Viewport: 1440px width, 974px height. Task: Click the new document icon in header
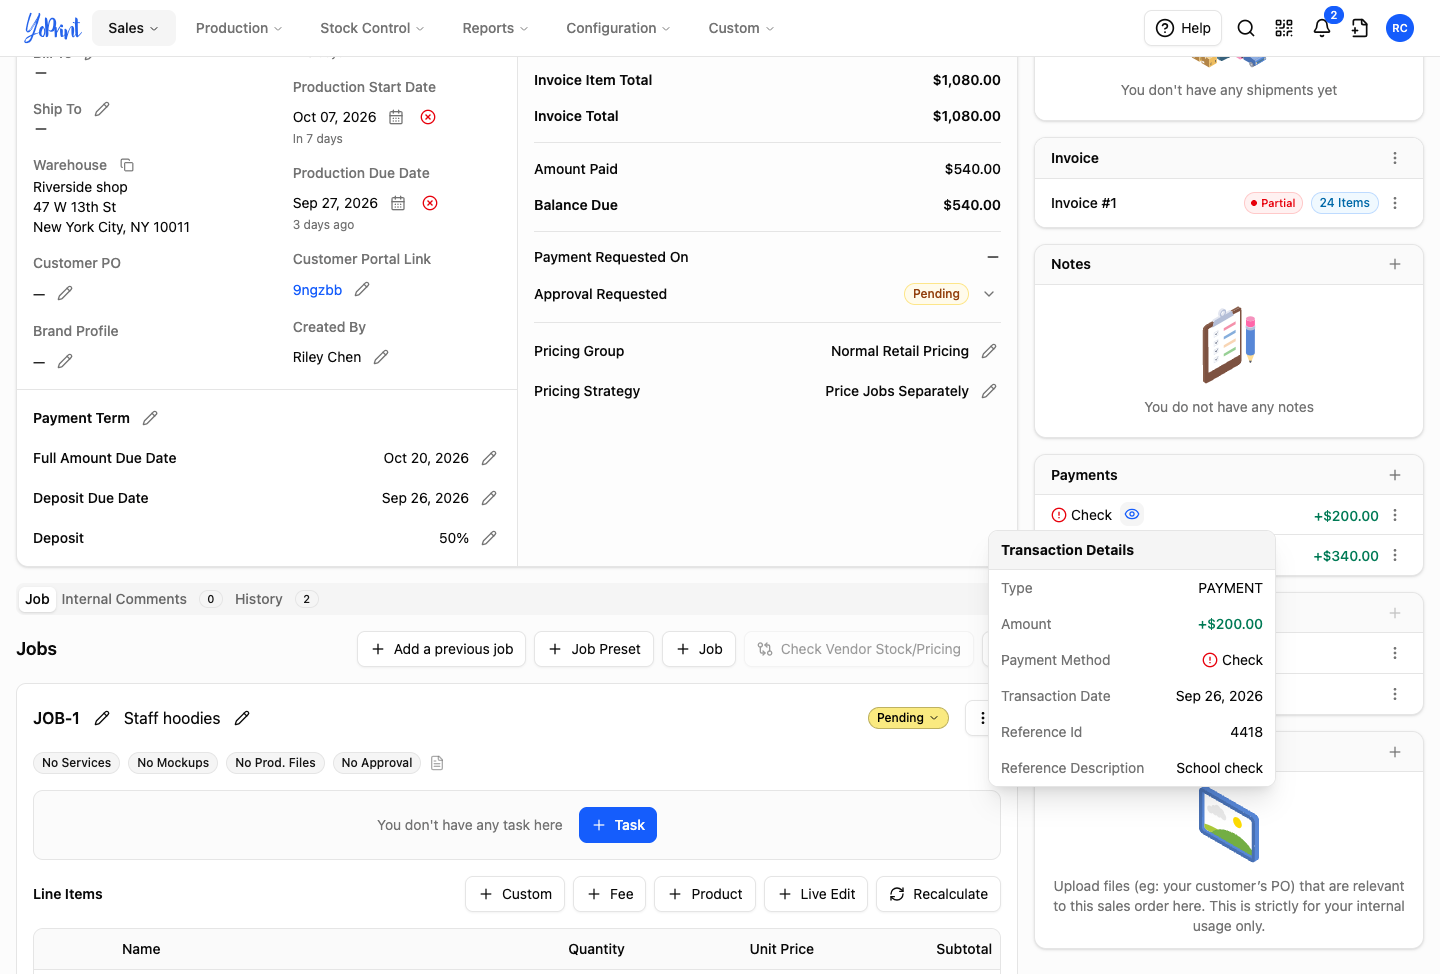(x=1360, y=28)
